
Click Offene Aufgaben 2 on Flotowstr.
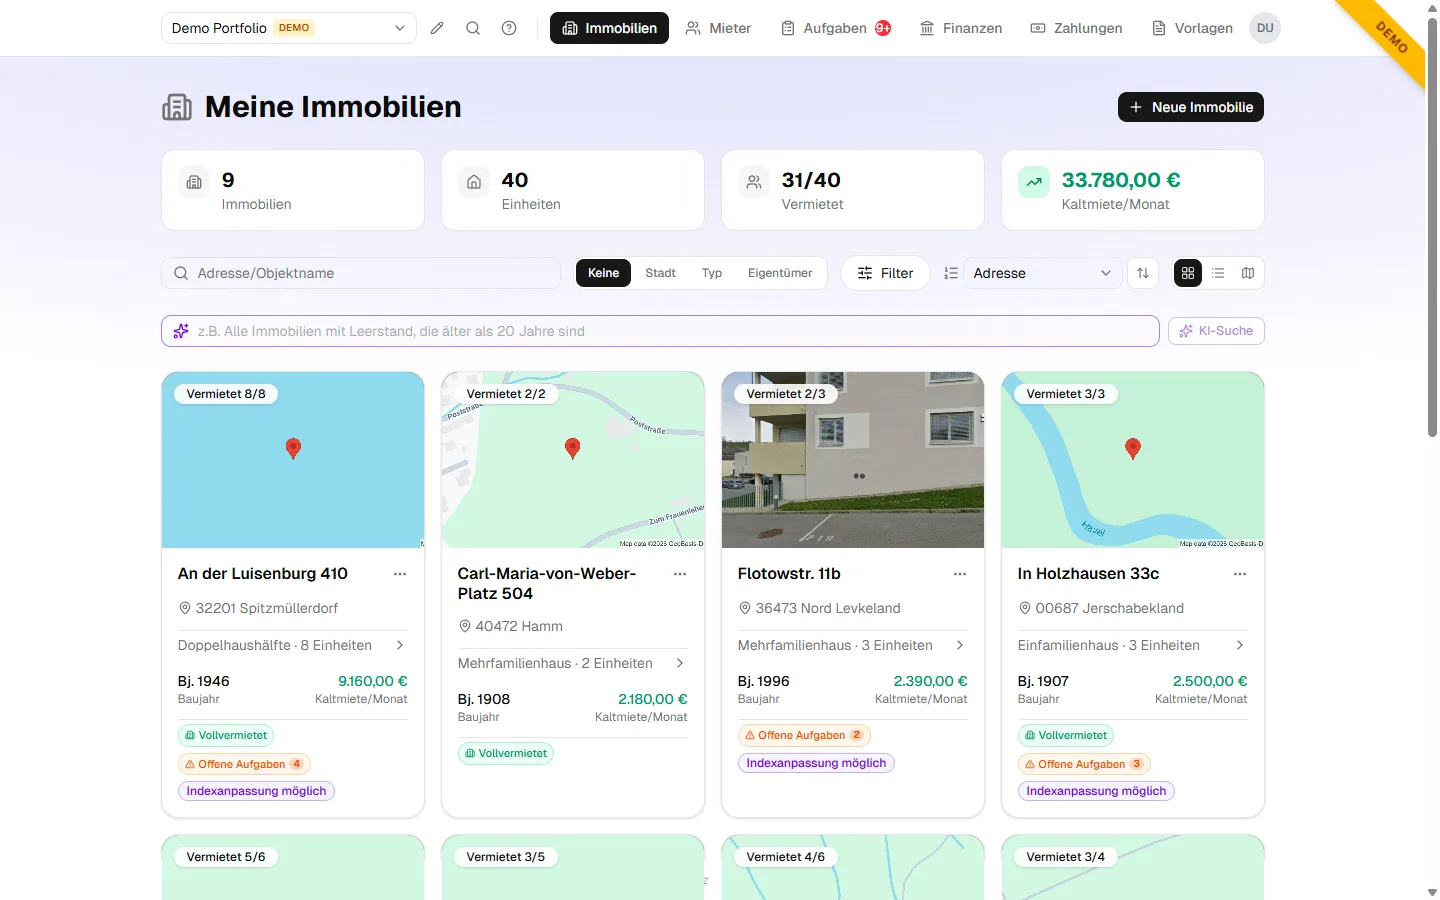click(x=804, y=735)
